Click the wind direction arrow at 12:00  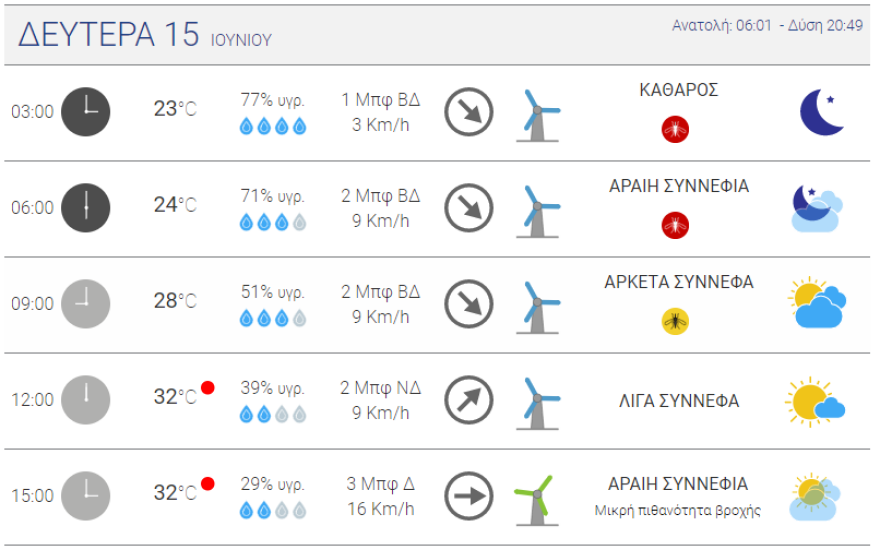(x=468, y=400)
